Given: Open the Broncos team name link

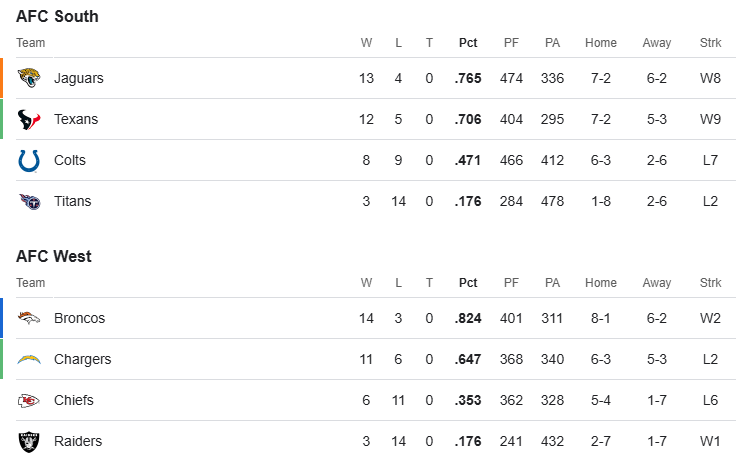Looking at the screenshot, I should [x=80, y=318].
